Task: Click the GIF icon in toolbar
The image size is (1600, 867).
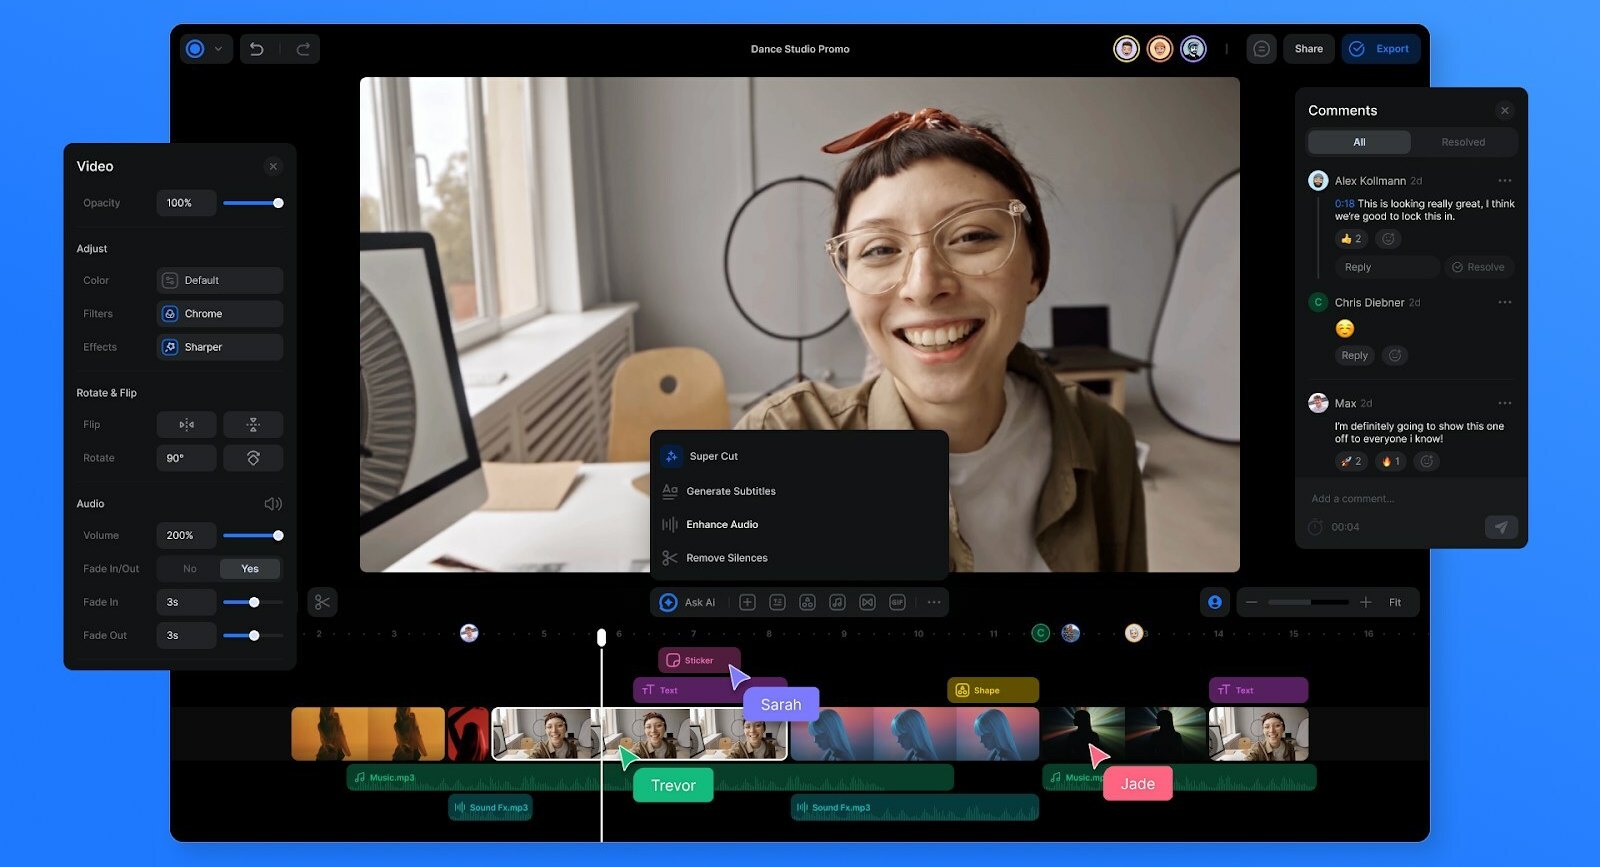Action: point(897,602)
